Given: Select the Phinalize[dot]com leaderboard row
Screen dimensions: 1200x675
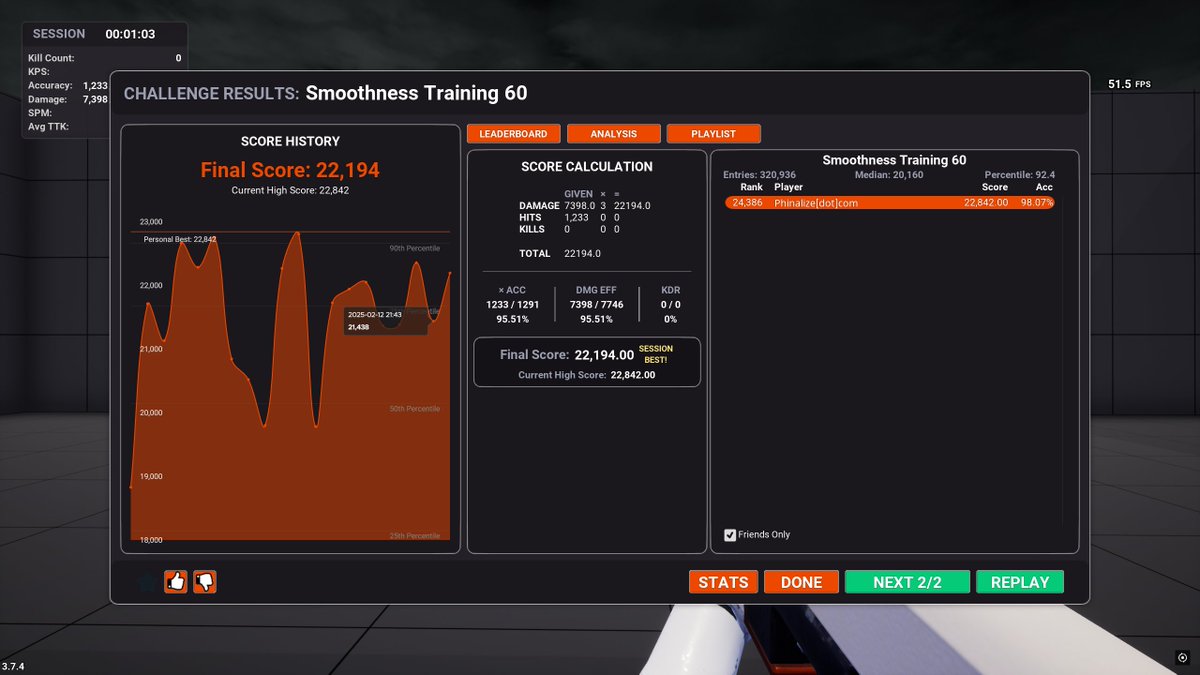Looking at the screenshot, I should coord(890,203).
